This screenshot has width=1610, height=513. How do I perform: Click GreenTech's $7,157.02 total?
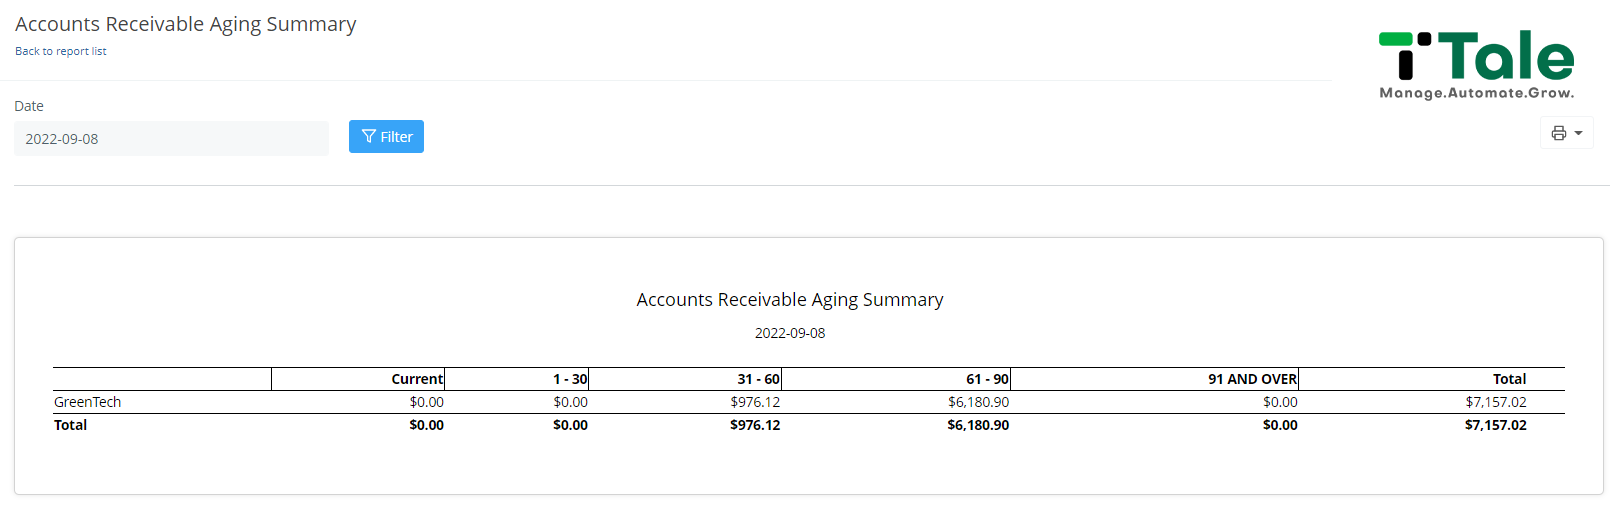point(1496,402)
